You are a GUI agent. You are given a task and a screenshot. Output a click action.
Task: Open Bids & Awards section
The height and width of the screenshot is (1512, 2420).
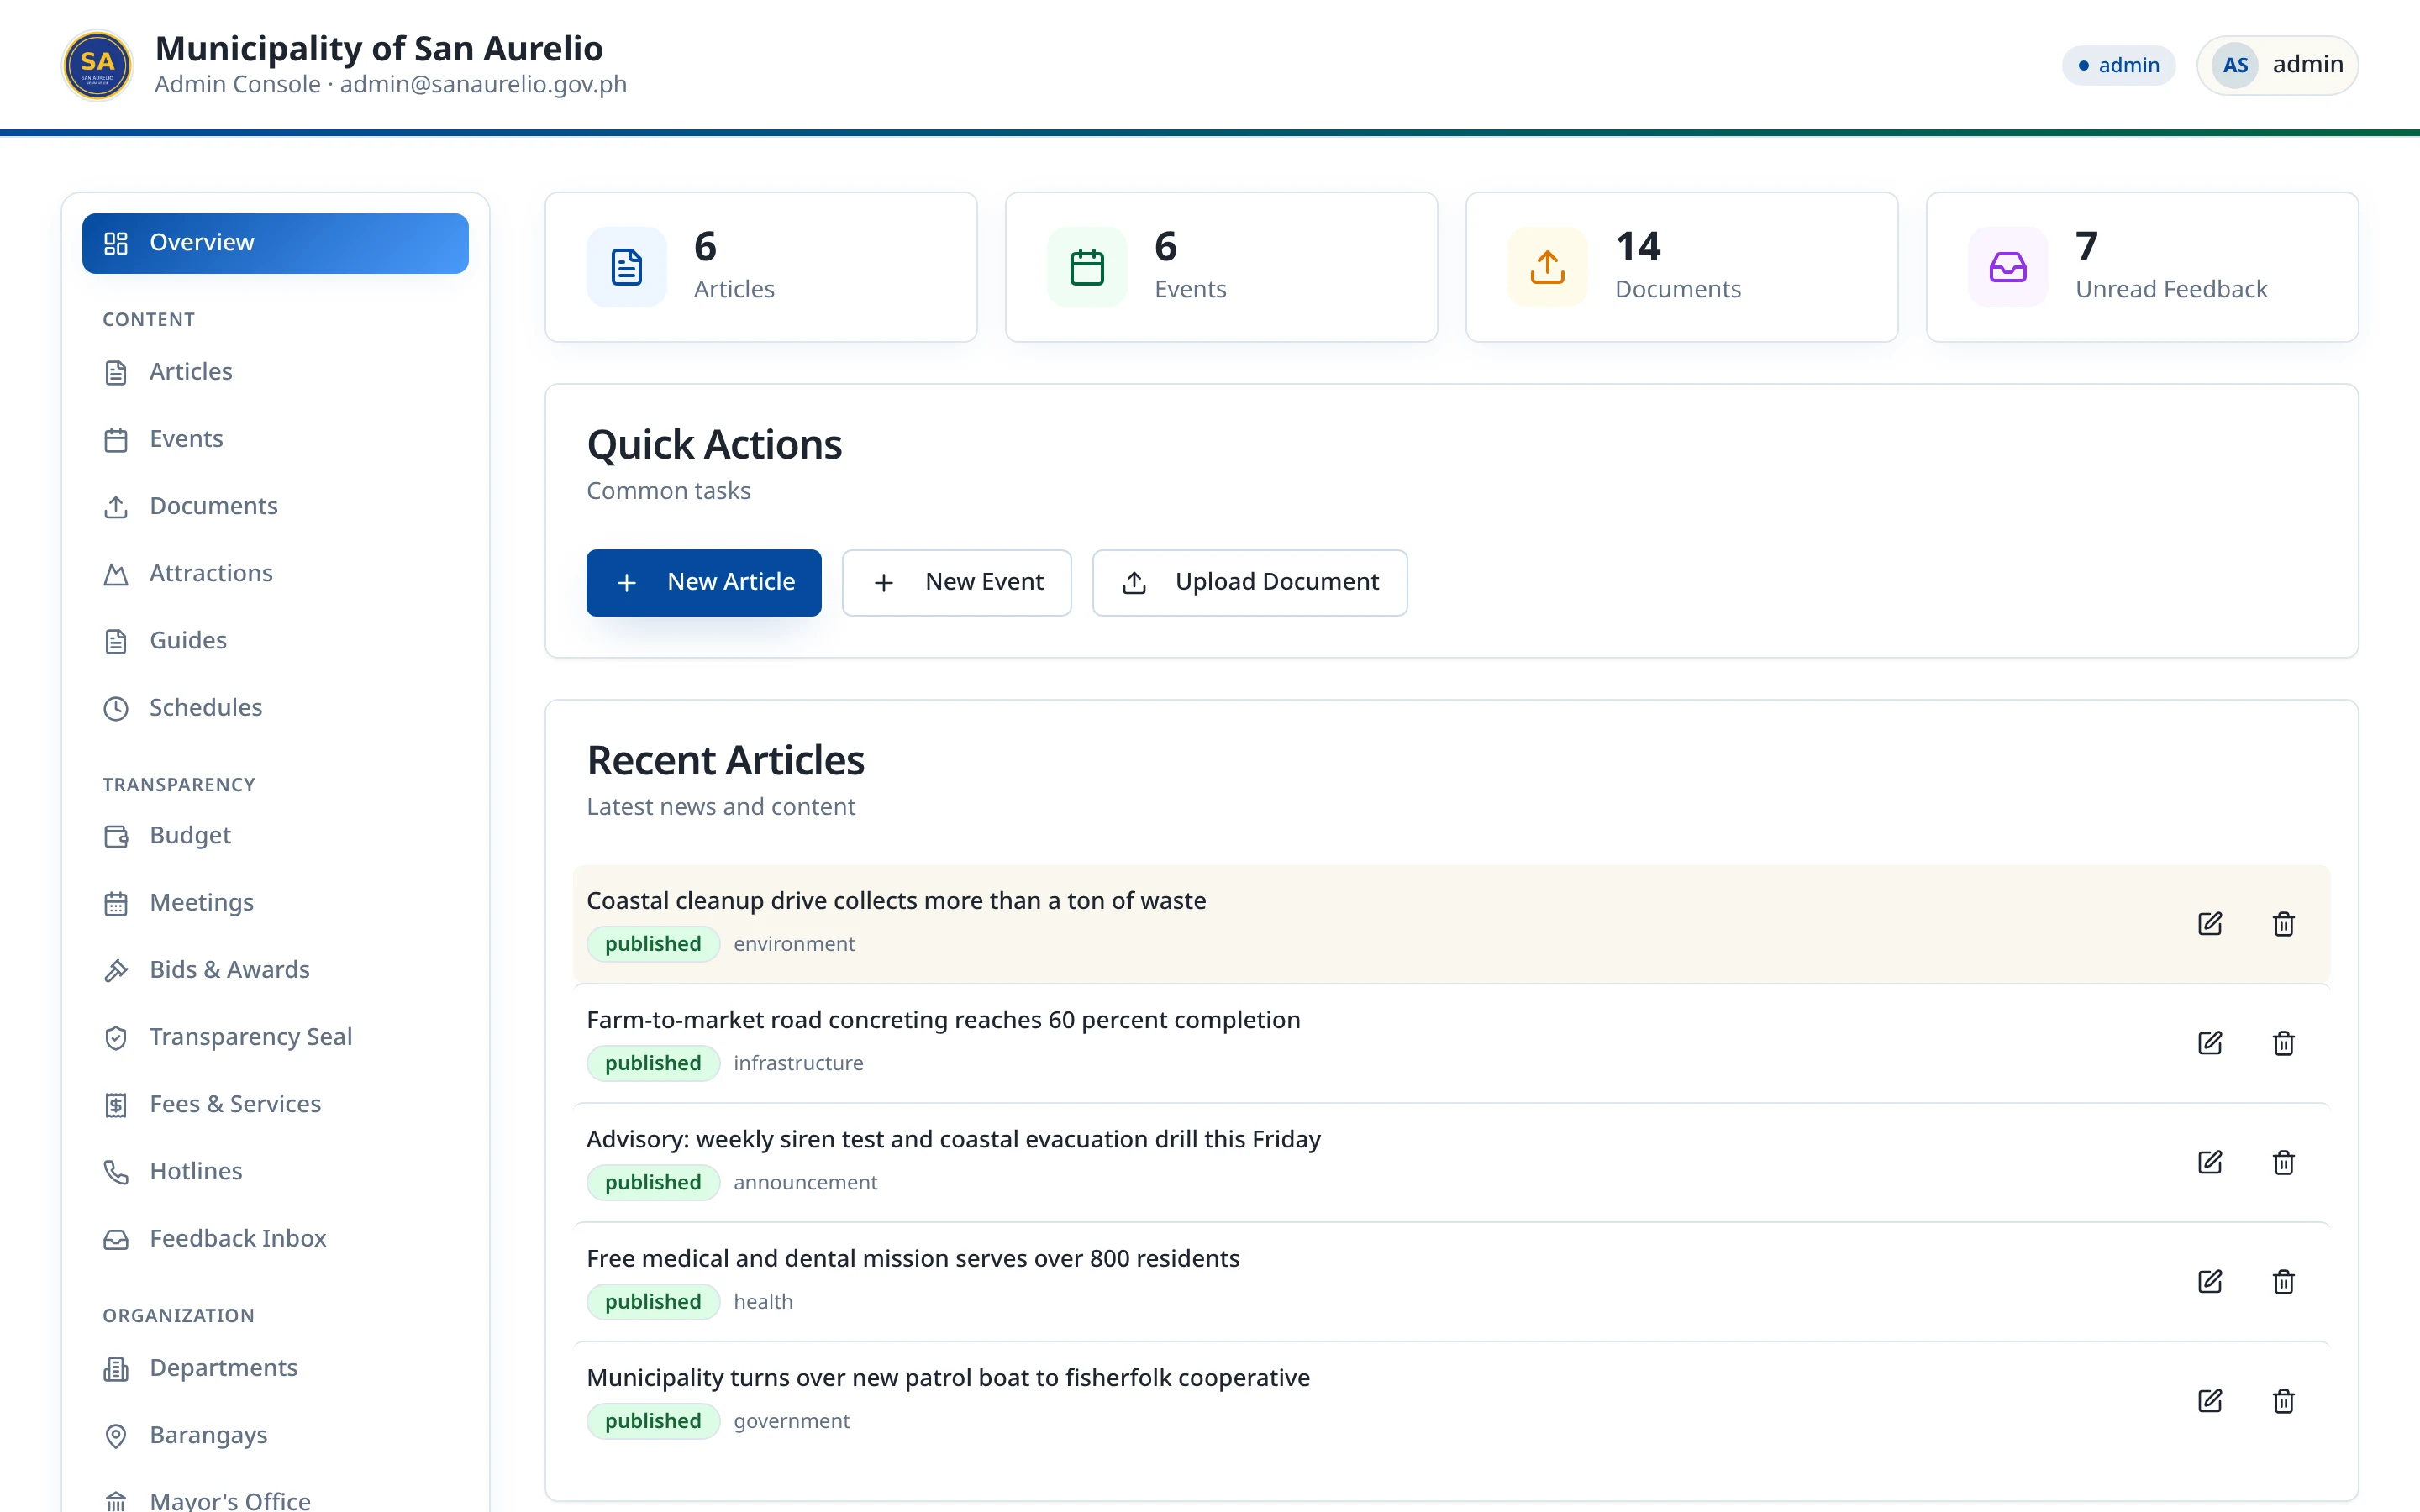[275, 970]
